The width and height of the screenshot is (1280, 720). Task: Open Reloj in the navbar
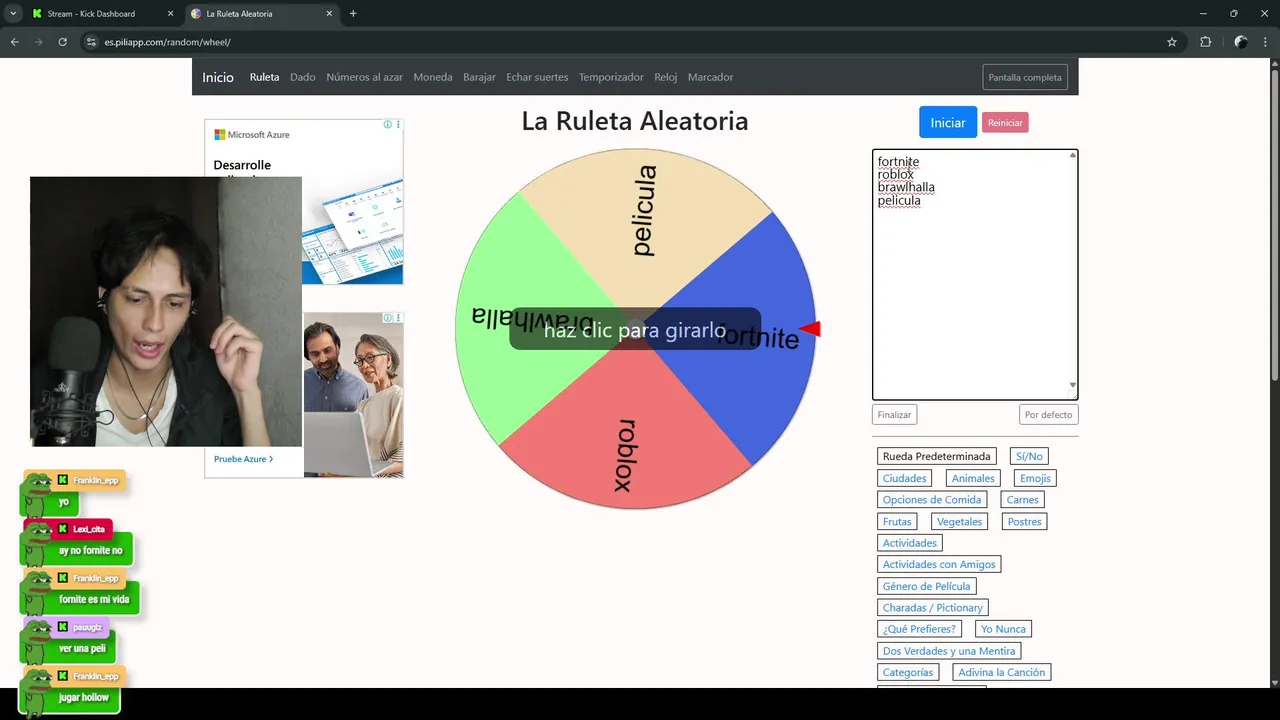coord(666,77)
